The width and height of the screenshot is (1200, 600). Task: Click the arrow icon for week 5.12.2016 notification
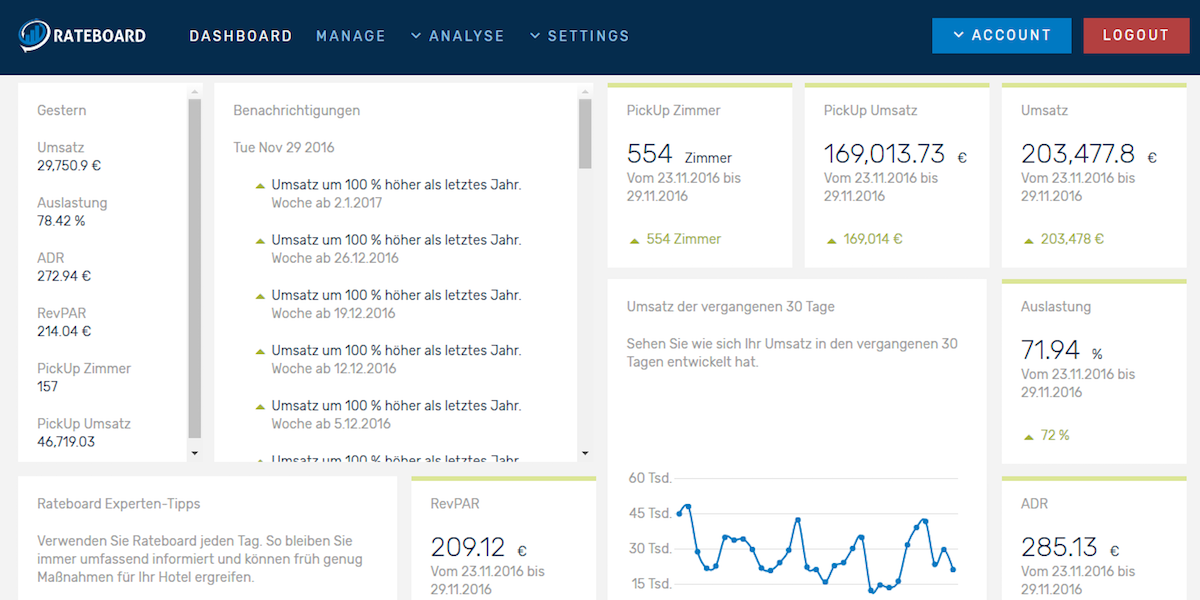[260, 407]
